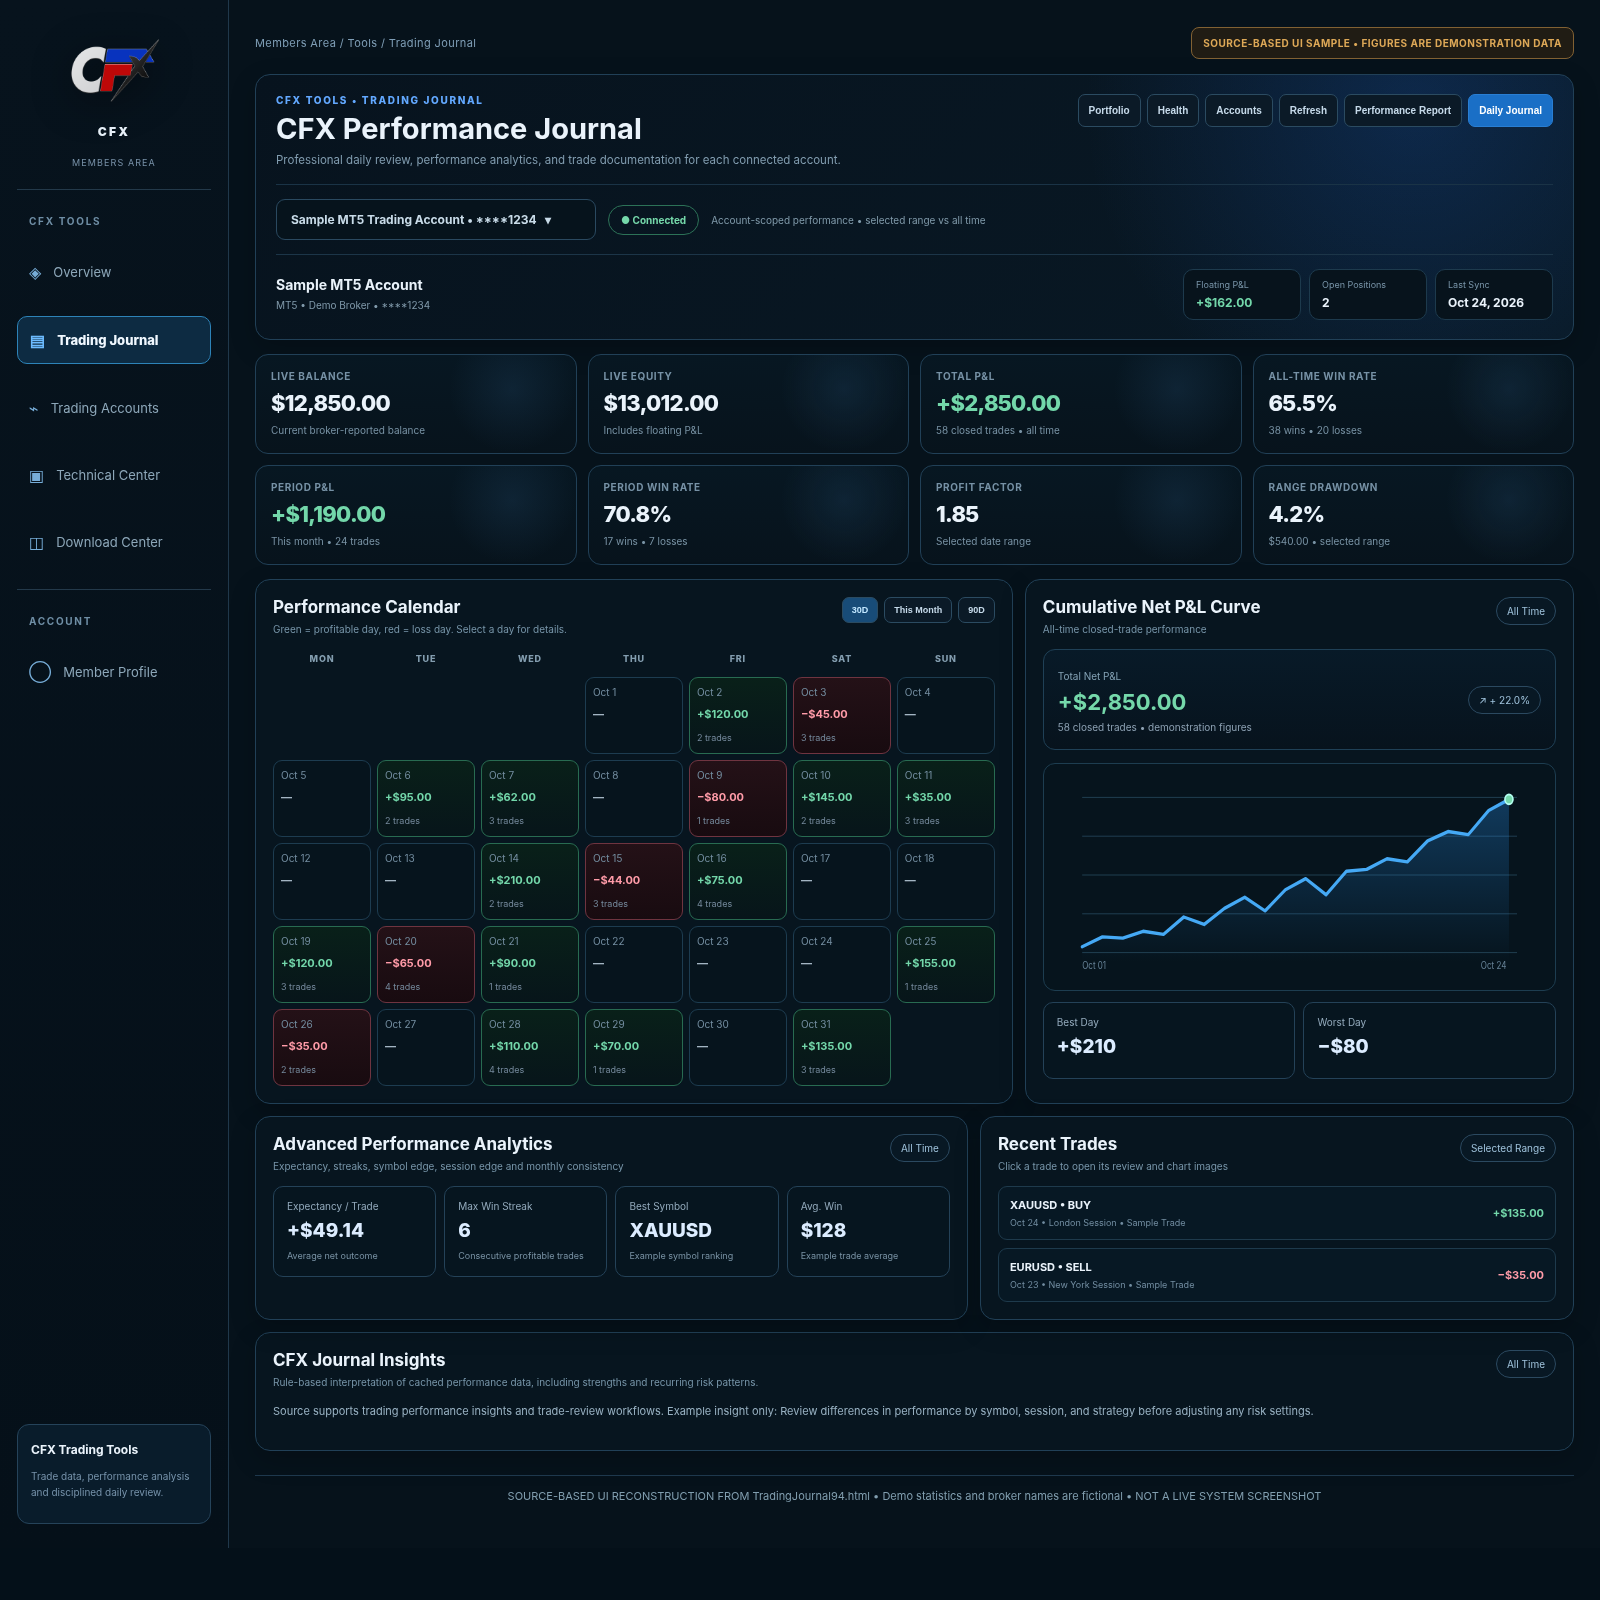Click the Daily Journal button
This screenshot has height=1600, width=1600.
(1510, 111)
